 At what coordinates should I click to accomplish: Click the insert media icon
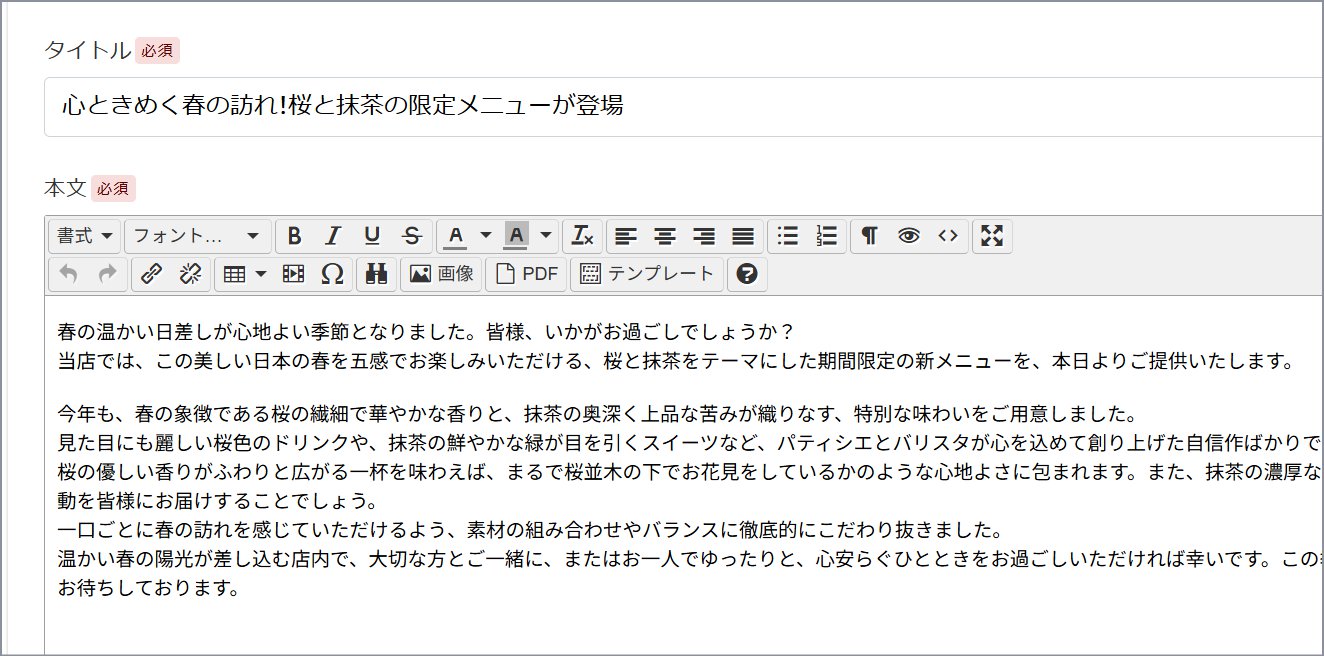(x=293, y=274)
